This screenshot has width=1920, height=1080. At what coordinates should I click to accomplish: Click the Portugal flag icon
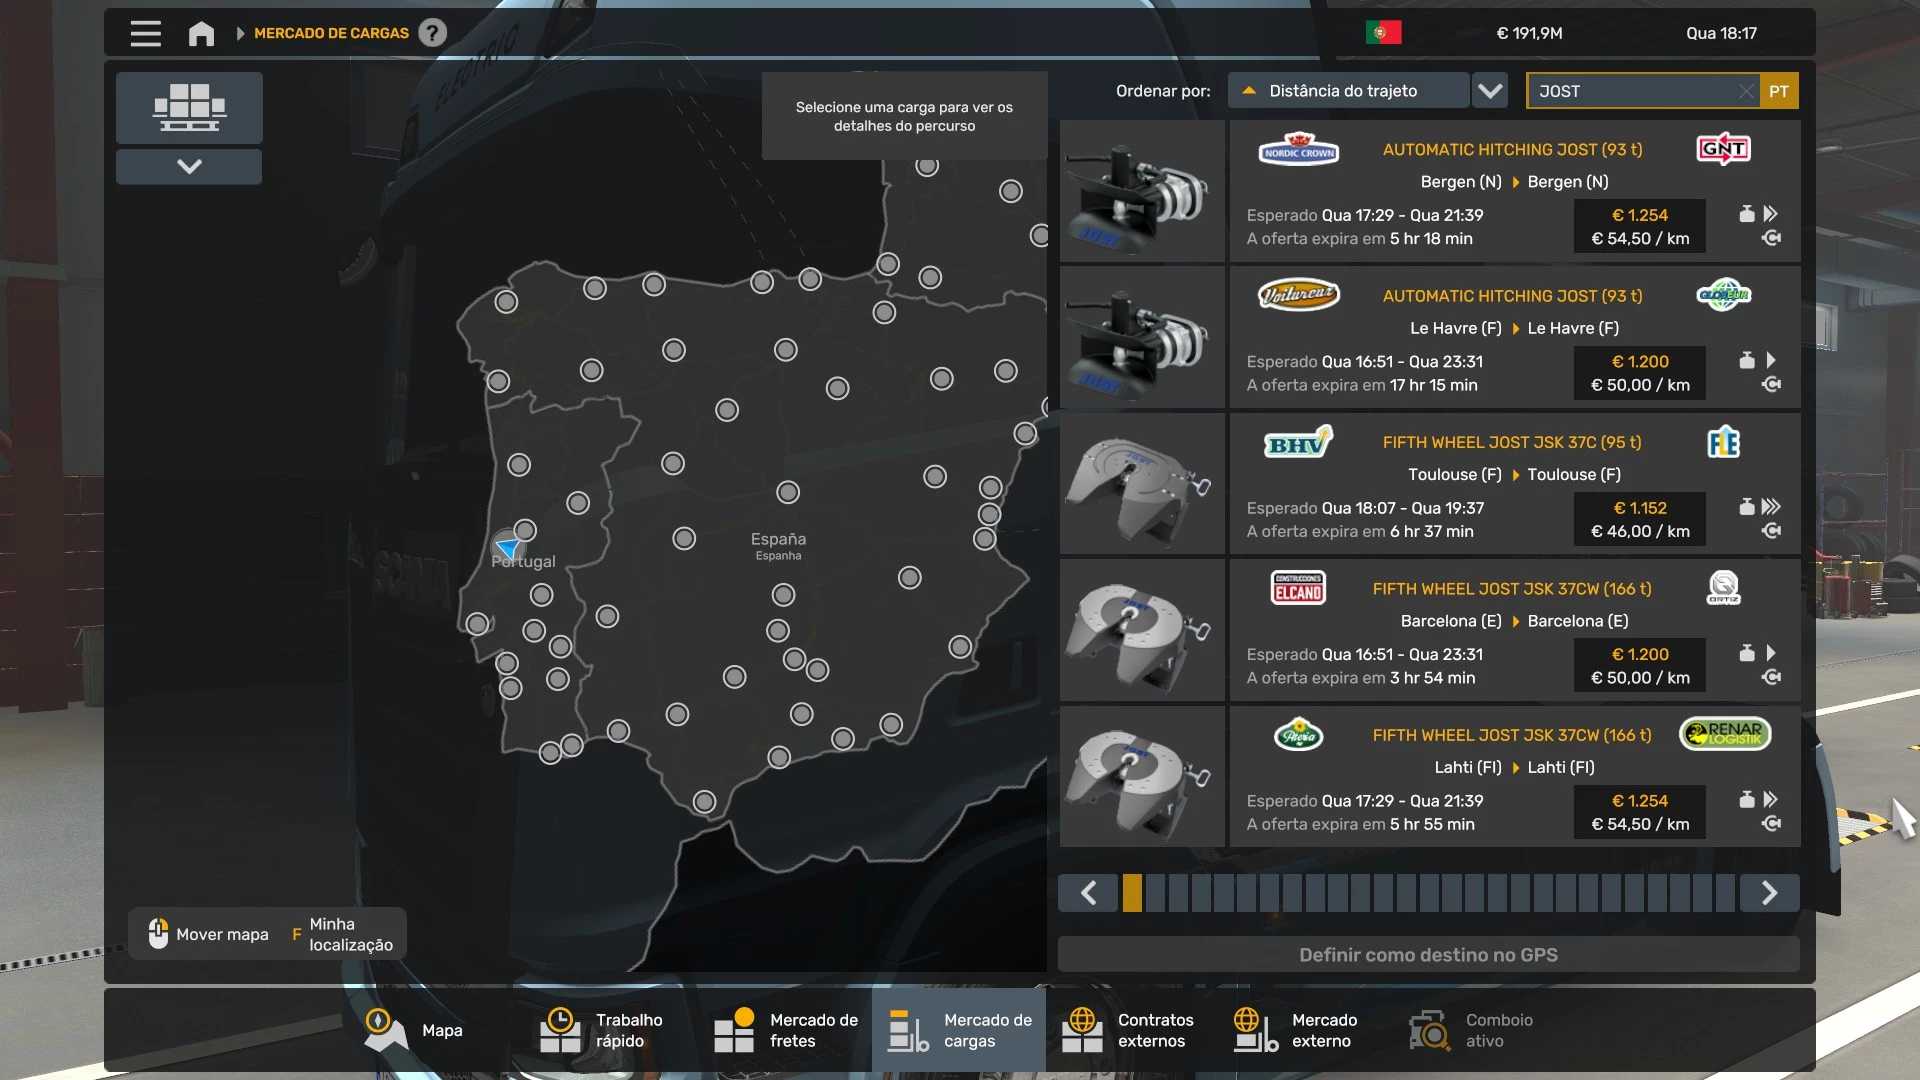1383,33
